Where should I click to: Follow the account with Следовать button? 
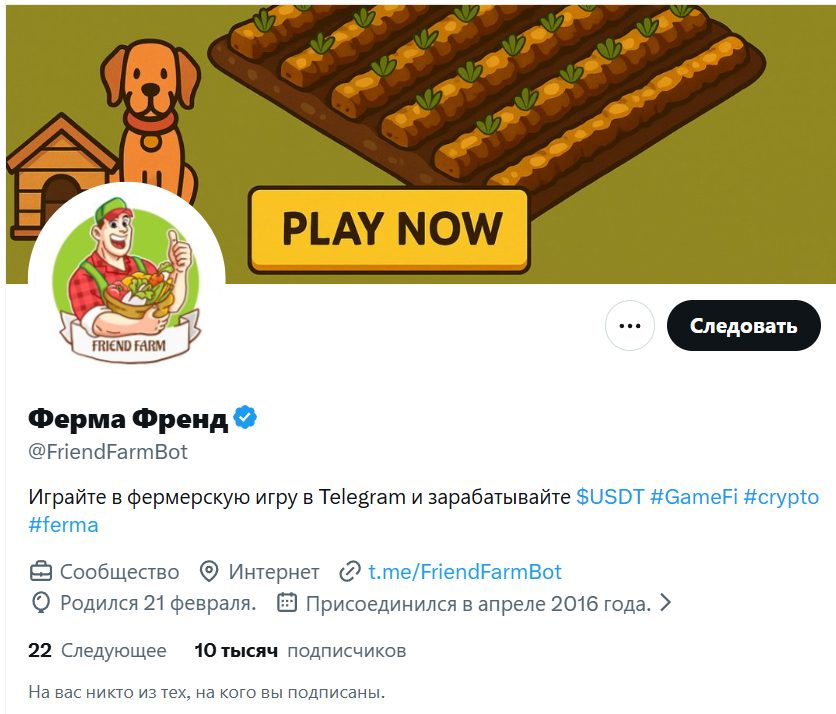(x=744, y=325)
